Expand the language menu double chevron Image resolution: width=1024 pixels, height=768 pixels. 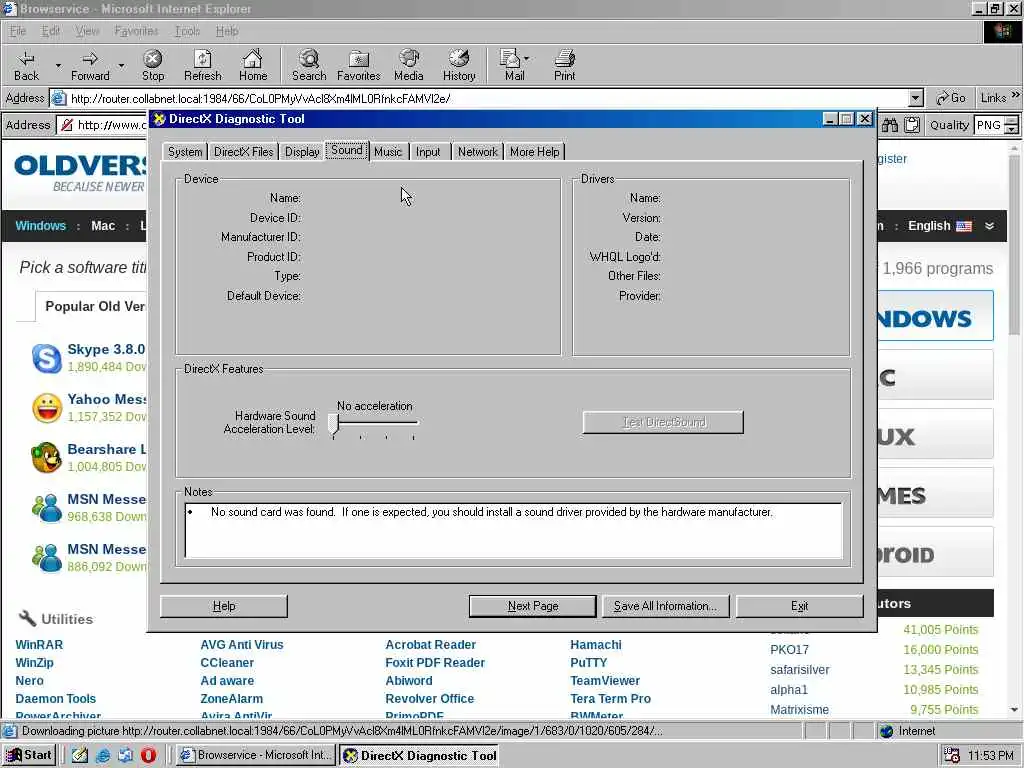pyautogui.click(x=989, y=226)
